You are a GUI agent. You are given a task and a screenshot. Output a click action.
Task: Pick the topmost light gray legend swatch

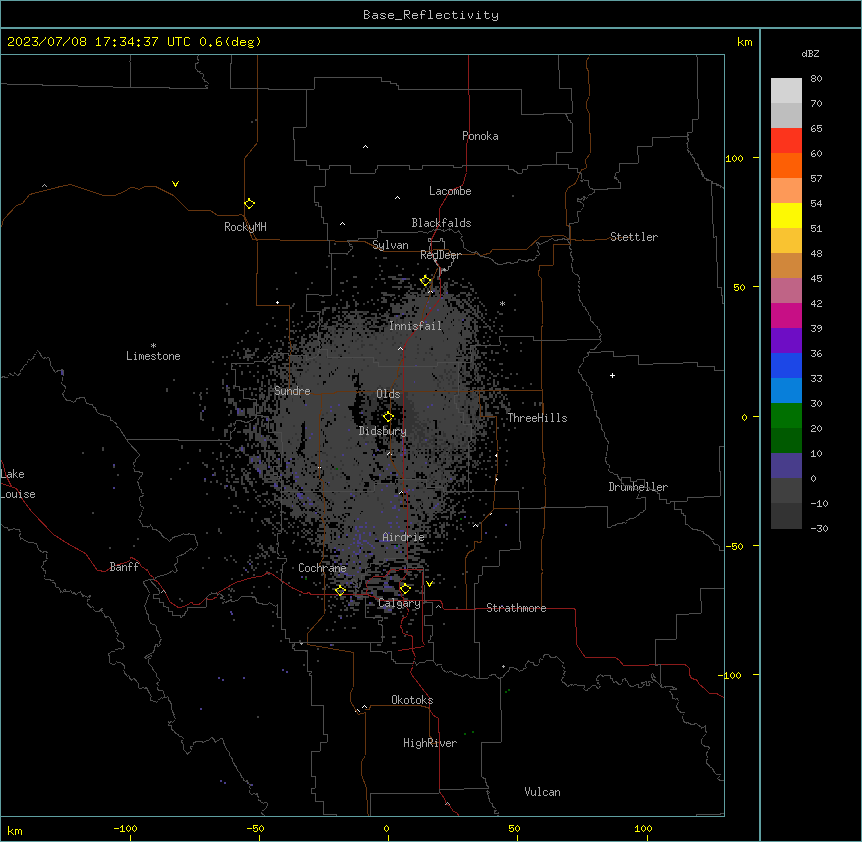[x=786, y=91]
